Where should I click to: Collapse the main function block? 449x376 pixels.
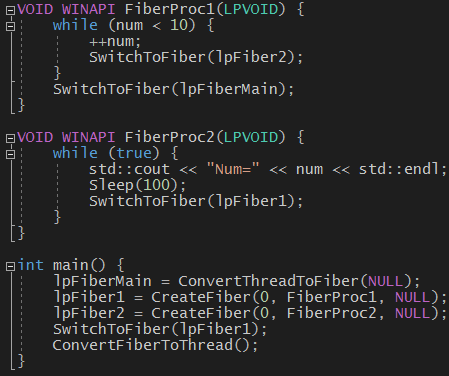click(x=11, y=266)
